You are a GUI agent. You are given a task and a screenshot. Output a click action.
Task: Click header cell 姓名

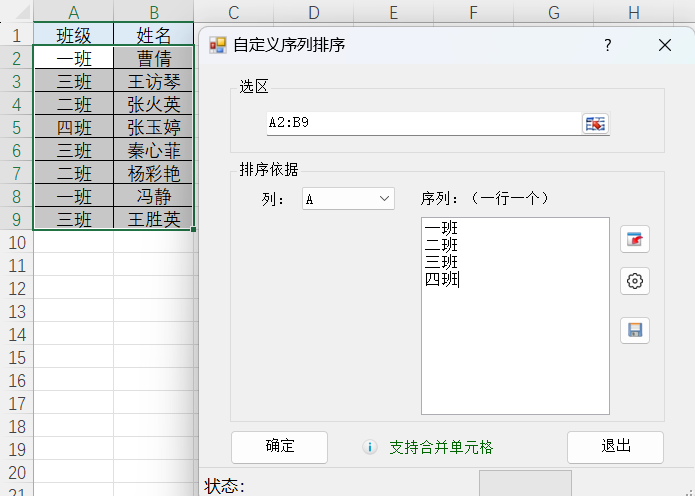point(154,35)
